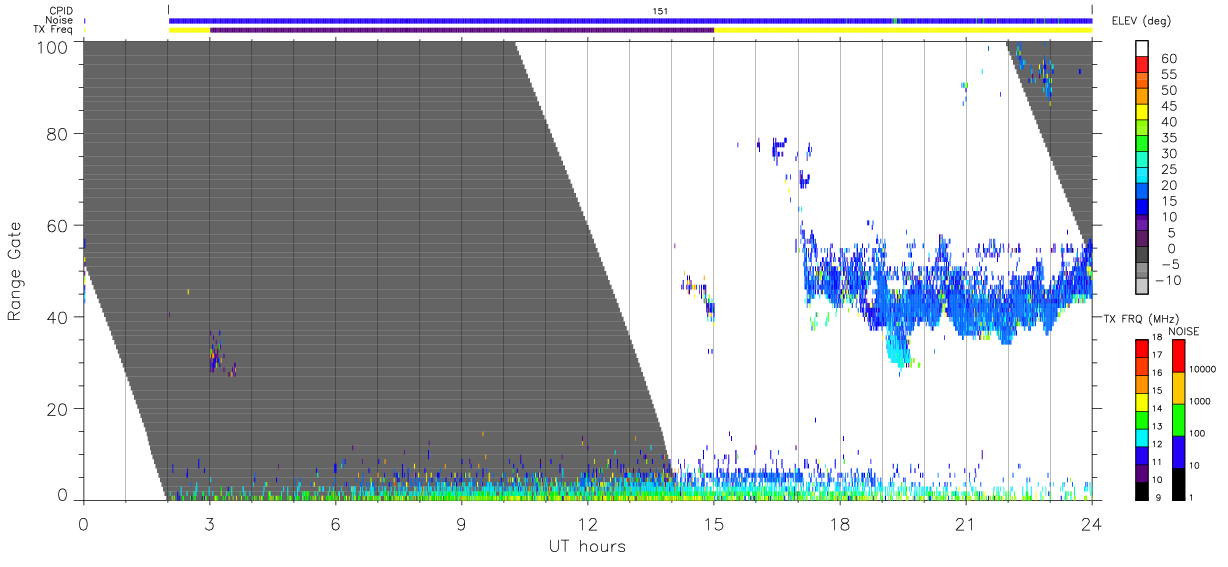Screen dimensions: 1228x567
Task: Pick the orange-yellow band of the NOISE colorbar
Action: coord(1178,388)
